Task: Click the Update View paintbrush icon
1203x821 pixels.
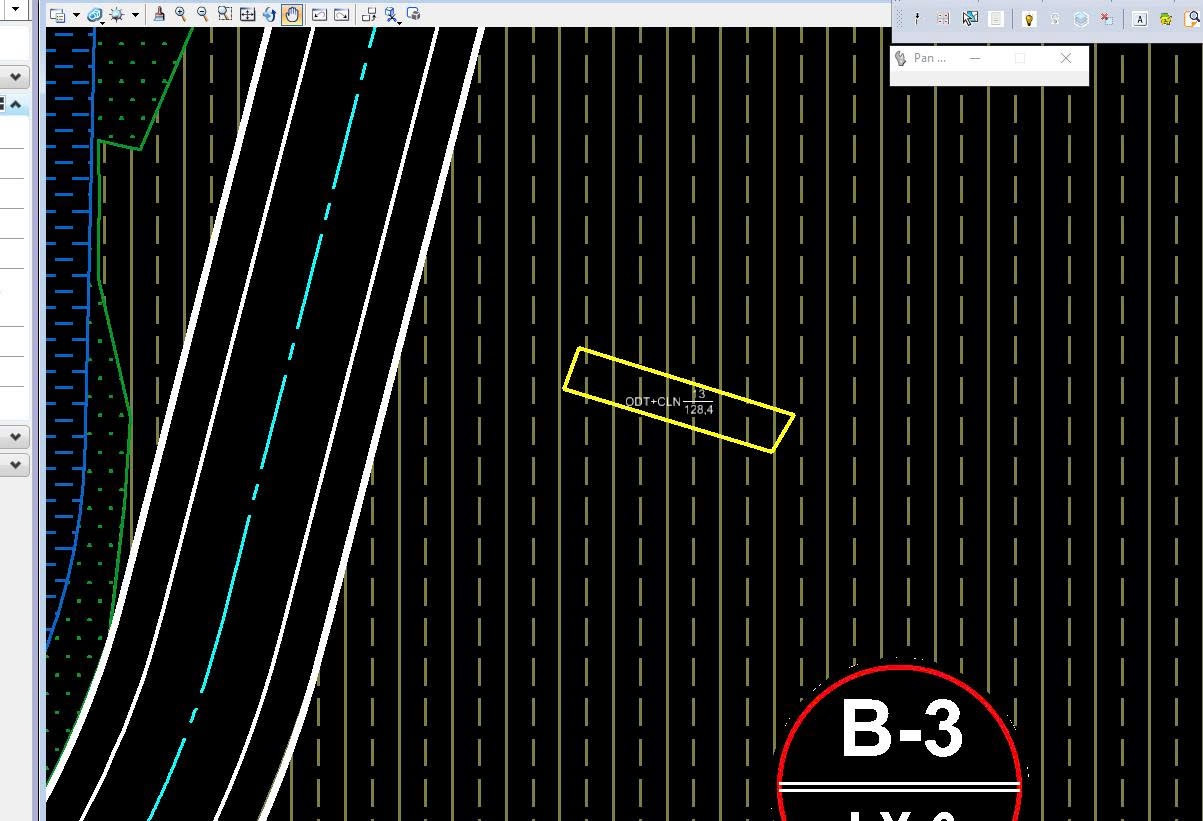Action: tap(159, 14)
